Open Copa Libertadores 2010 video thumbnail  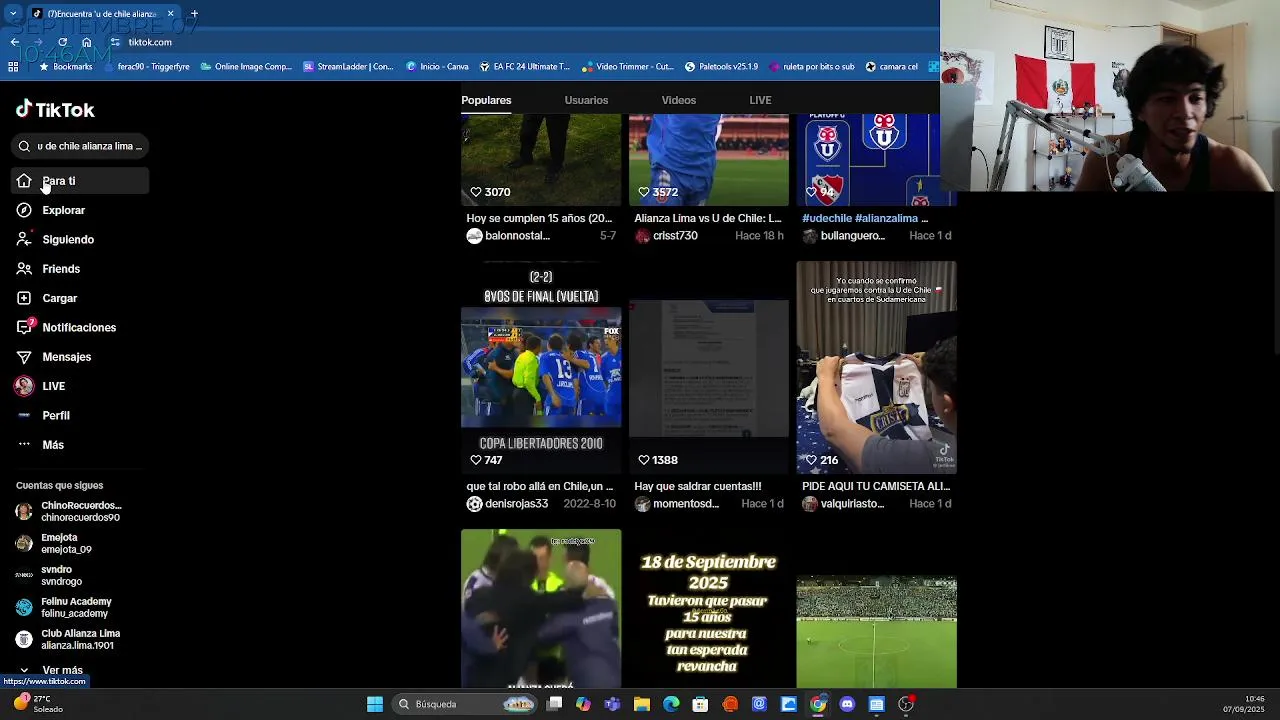541,368
